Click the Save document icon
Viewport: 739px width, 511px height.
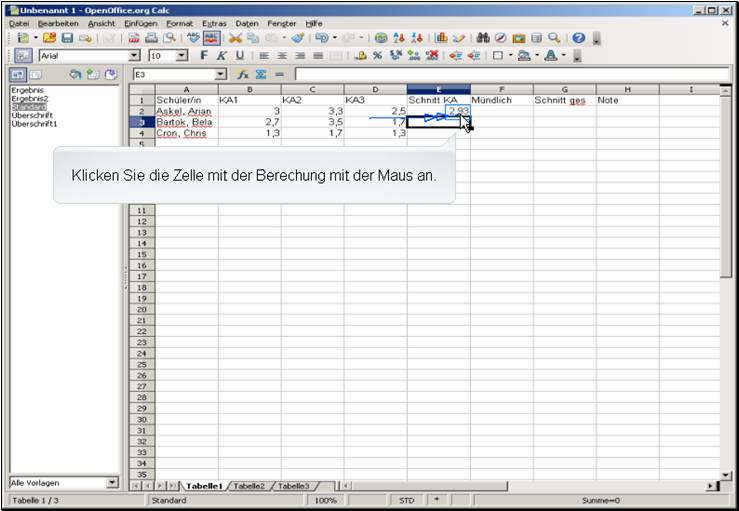(x=67, y=37)
